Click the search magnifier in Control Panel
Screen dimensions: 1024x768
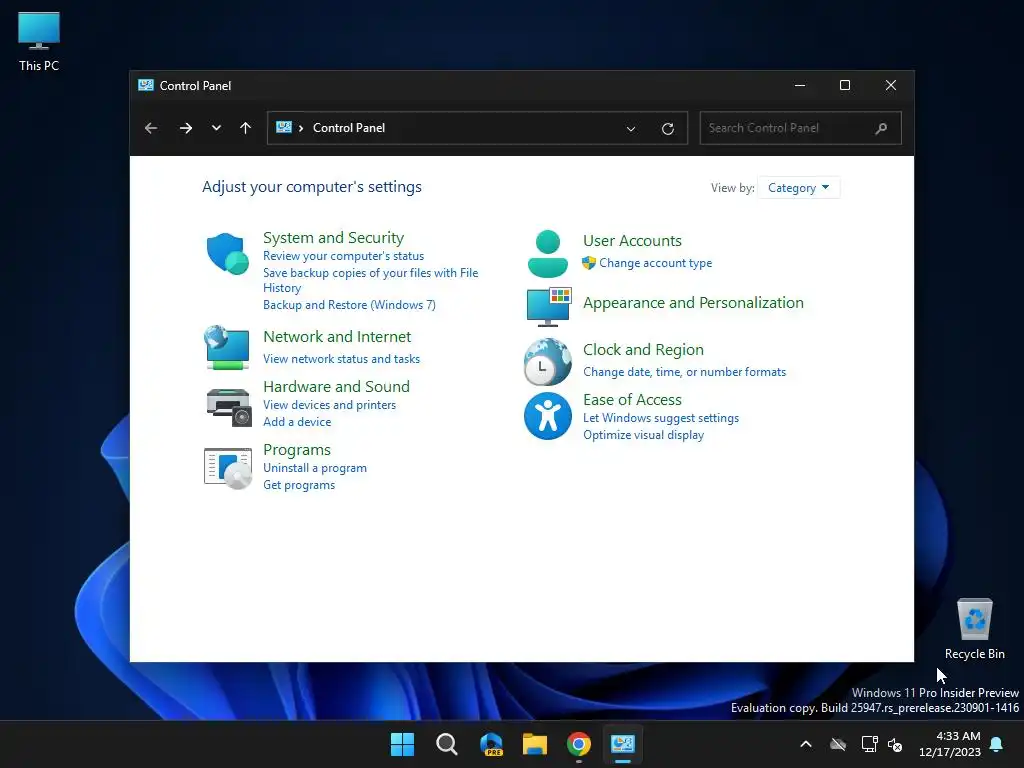(x=881, y=128)
